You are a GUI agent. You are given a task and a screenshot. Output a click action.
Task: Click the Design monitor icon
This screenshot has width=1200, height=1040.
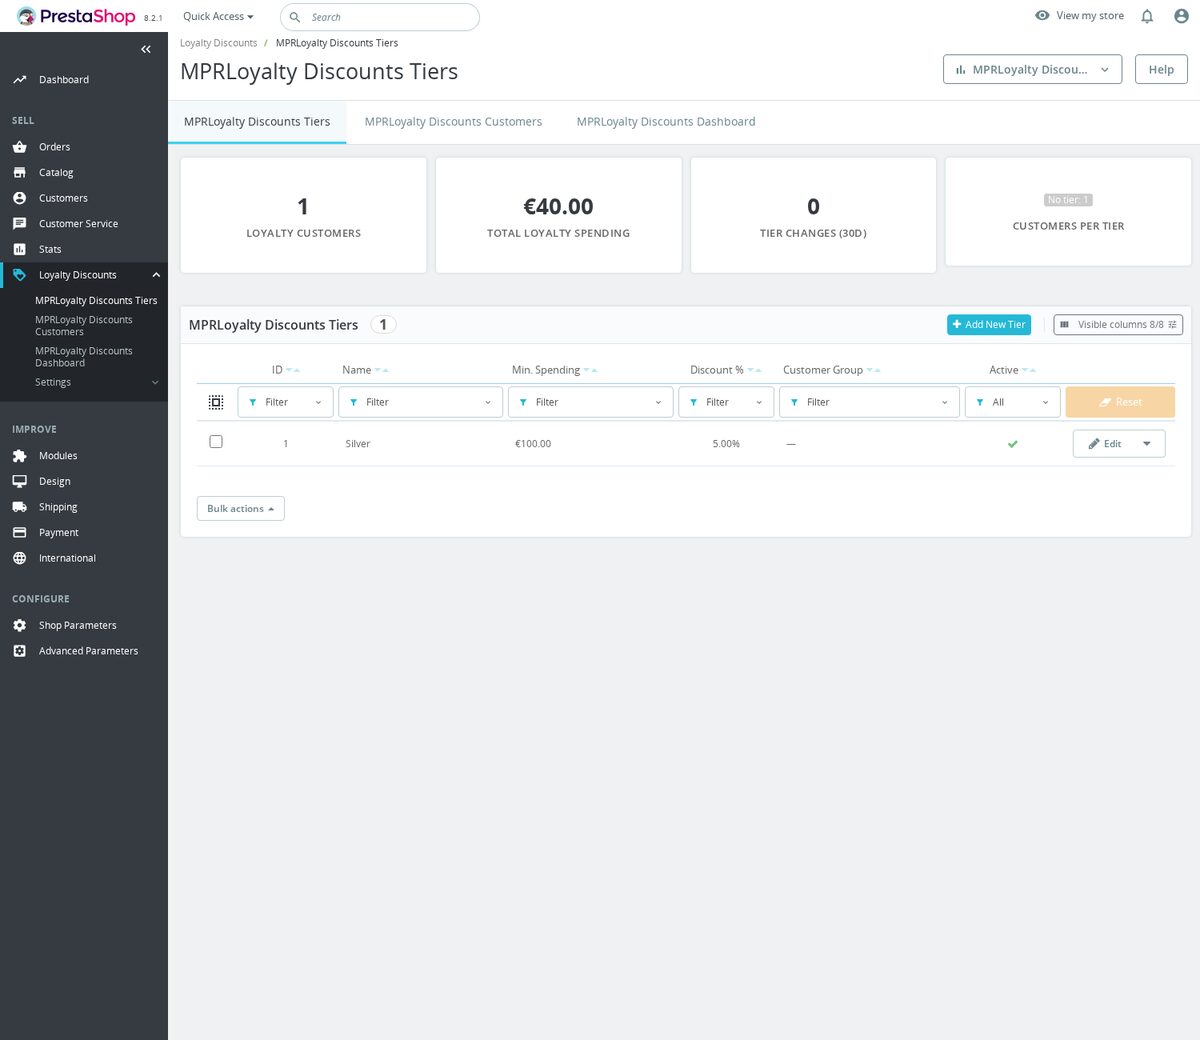click(19, 481)
